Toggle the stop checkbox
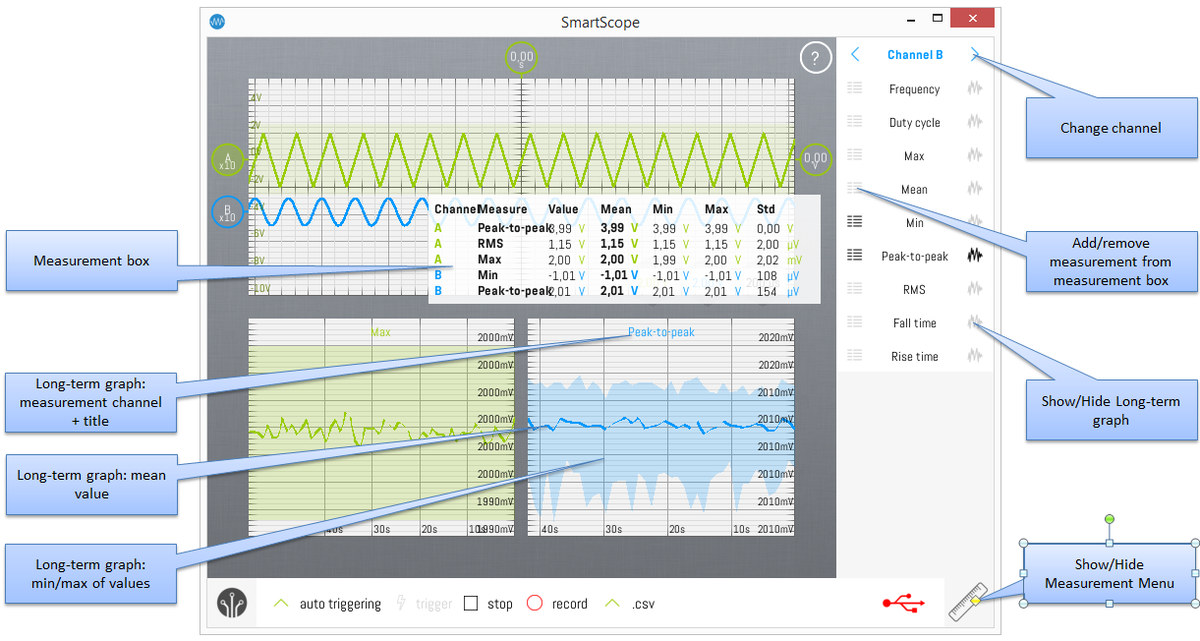The width and height of the screenshot is (1200, 641). (471, 604)
